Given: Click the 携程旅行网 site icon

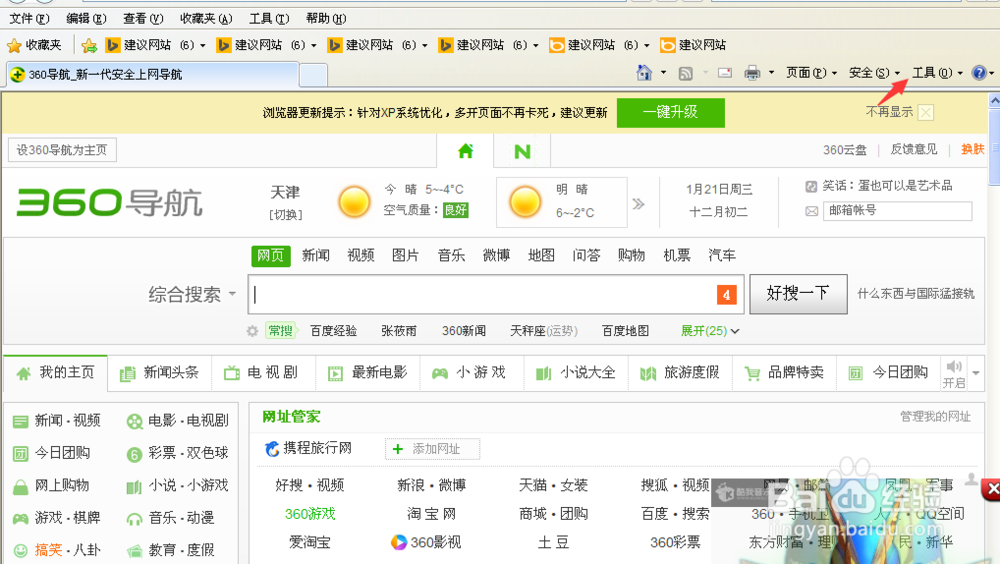Looking at the screenshot, I should (x=272, y=449).
